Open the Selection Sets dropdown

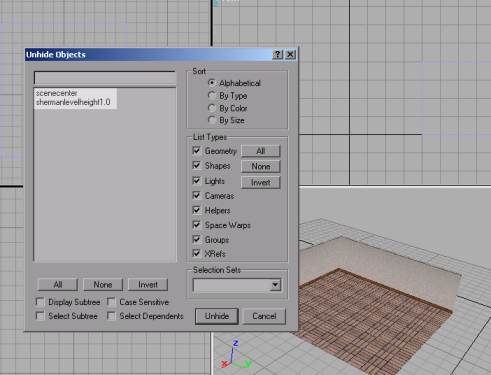pos(275,285)
